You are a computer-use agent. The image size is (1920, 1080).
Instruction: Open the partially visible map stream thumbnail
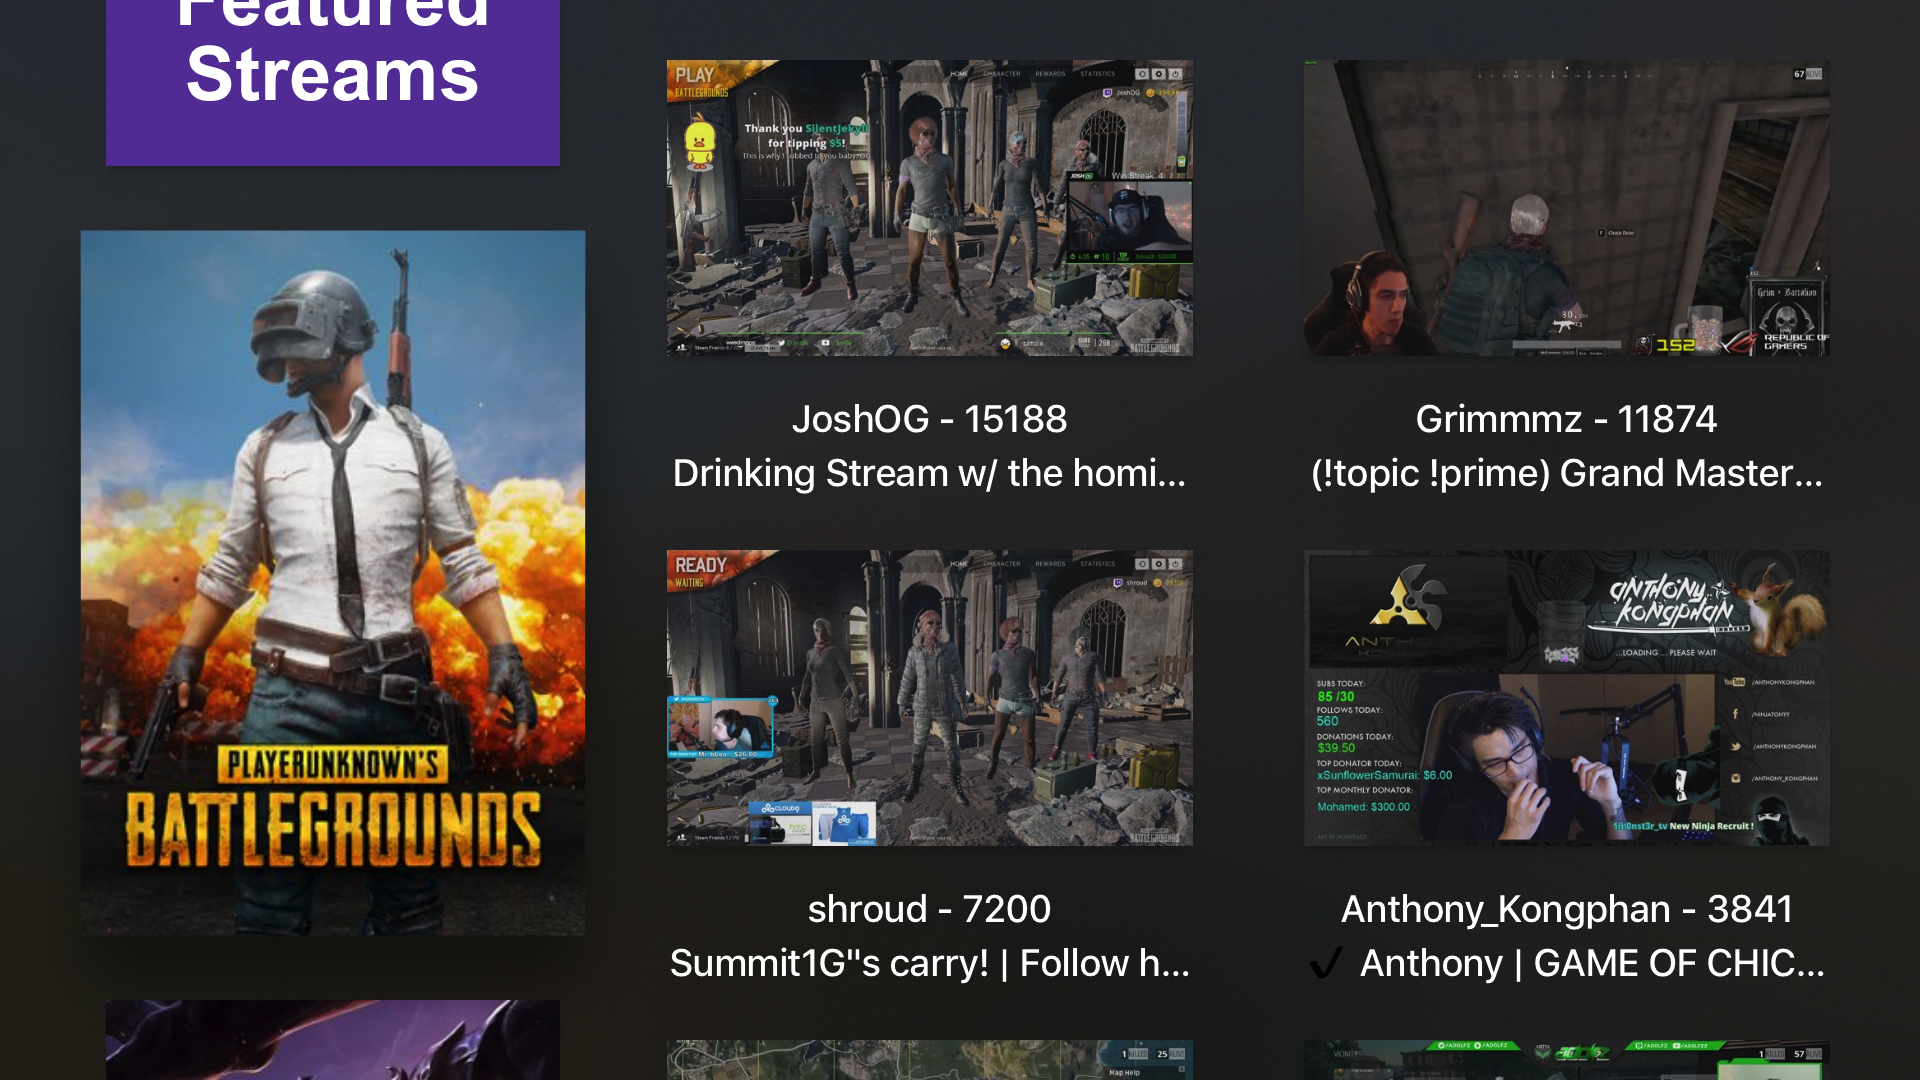coord(929,1060)
